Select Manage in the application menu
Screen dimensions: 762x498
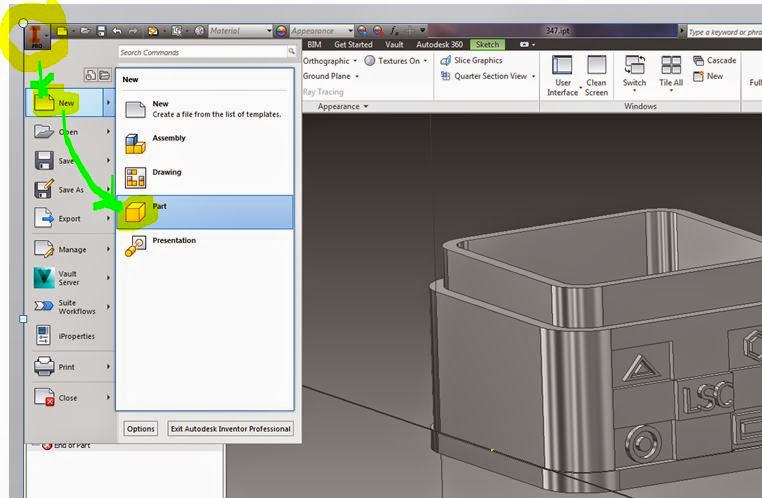click(70, 249)
